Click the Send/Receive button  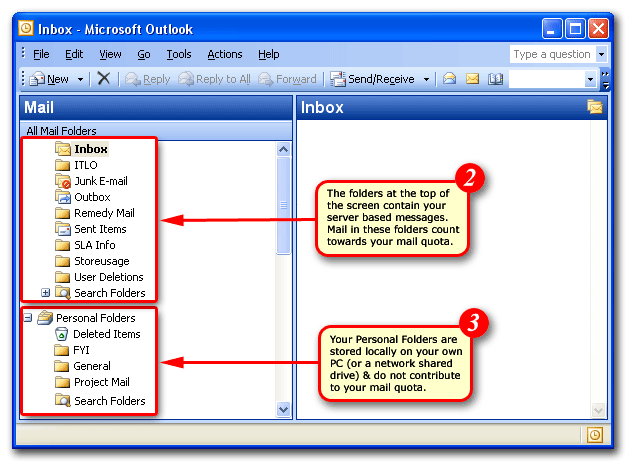[x=373, y=79]
